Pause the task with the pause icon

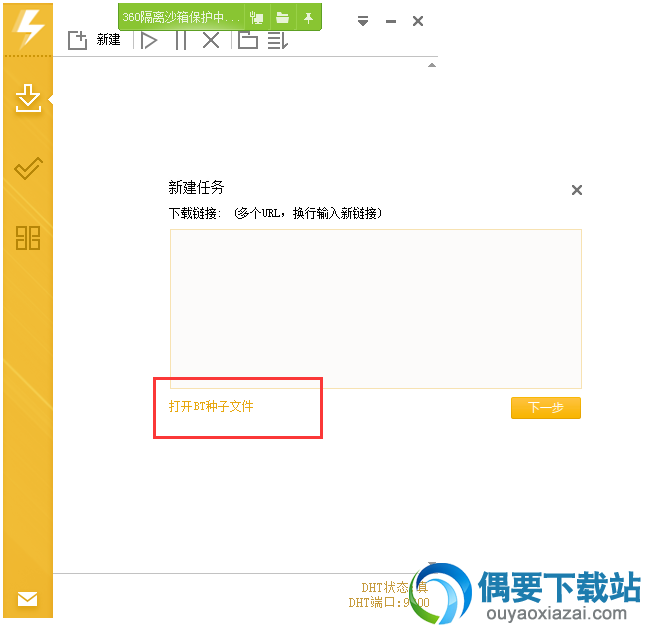181,41
